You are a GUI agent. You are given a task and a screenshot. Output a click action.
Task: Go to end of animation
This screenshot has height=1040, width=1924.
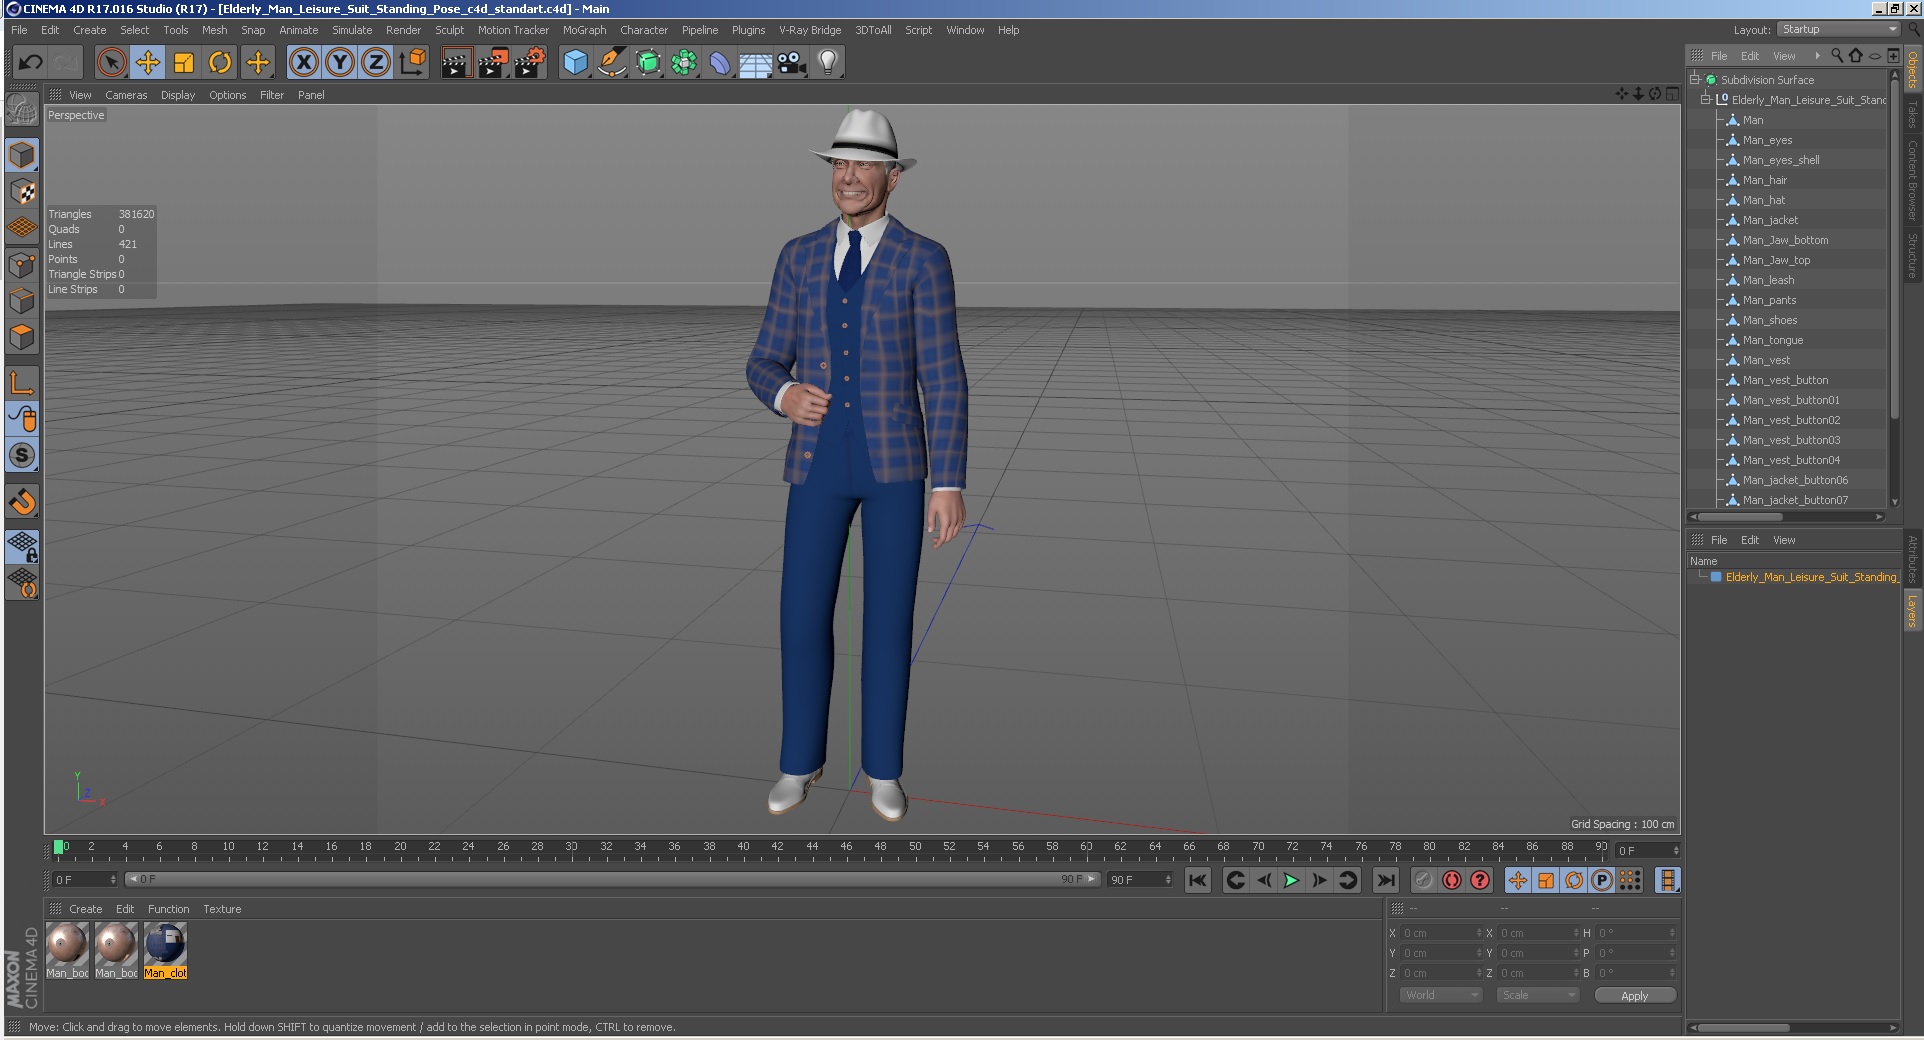pos(1385,880)
